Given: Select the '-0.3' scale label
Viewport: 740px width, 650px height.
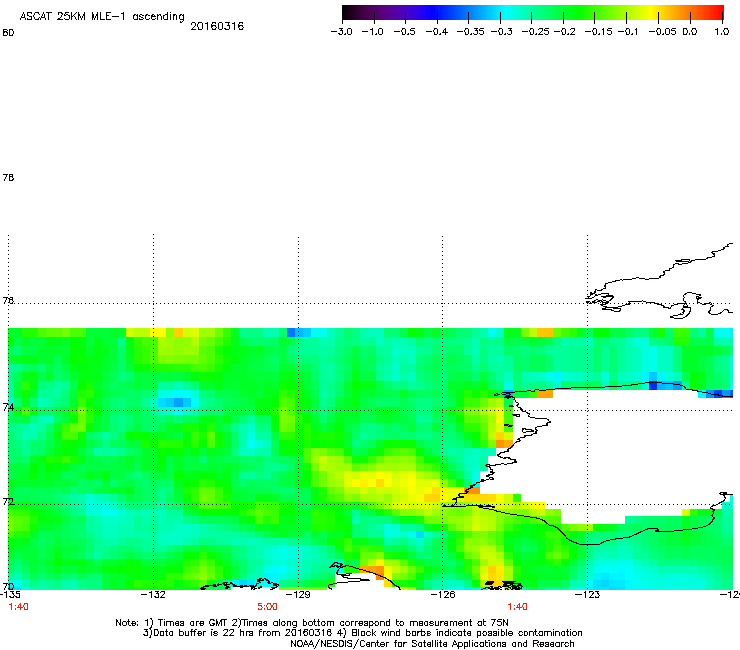Looking at the screenshot, I should pos(501,32).
